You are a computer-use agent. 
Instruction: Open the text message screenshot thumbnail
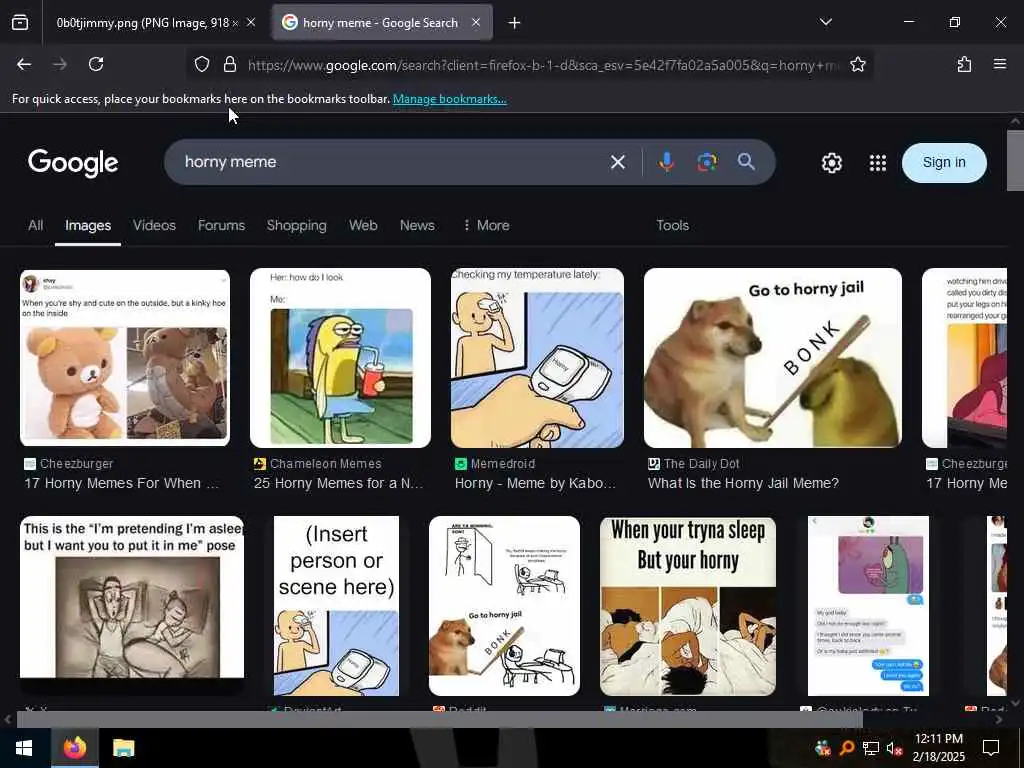pos(868,605)
